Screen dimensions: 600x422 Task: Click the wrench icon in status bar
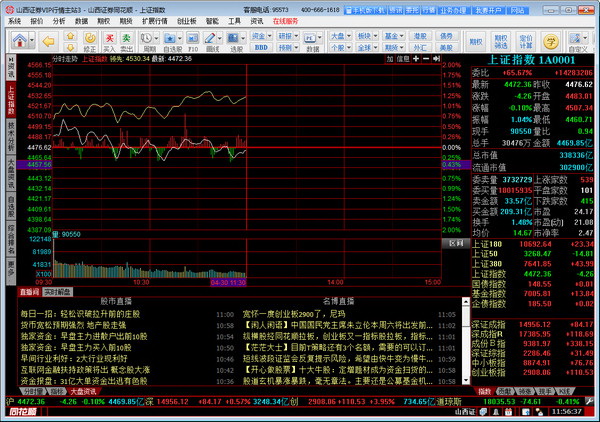[589, 401]
